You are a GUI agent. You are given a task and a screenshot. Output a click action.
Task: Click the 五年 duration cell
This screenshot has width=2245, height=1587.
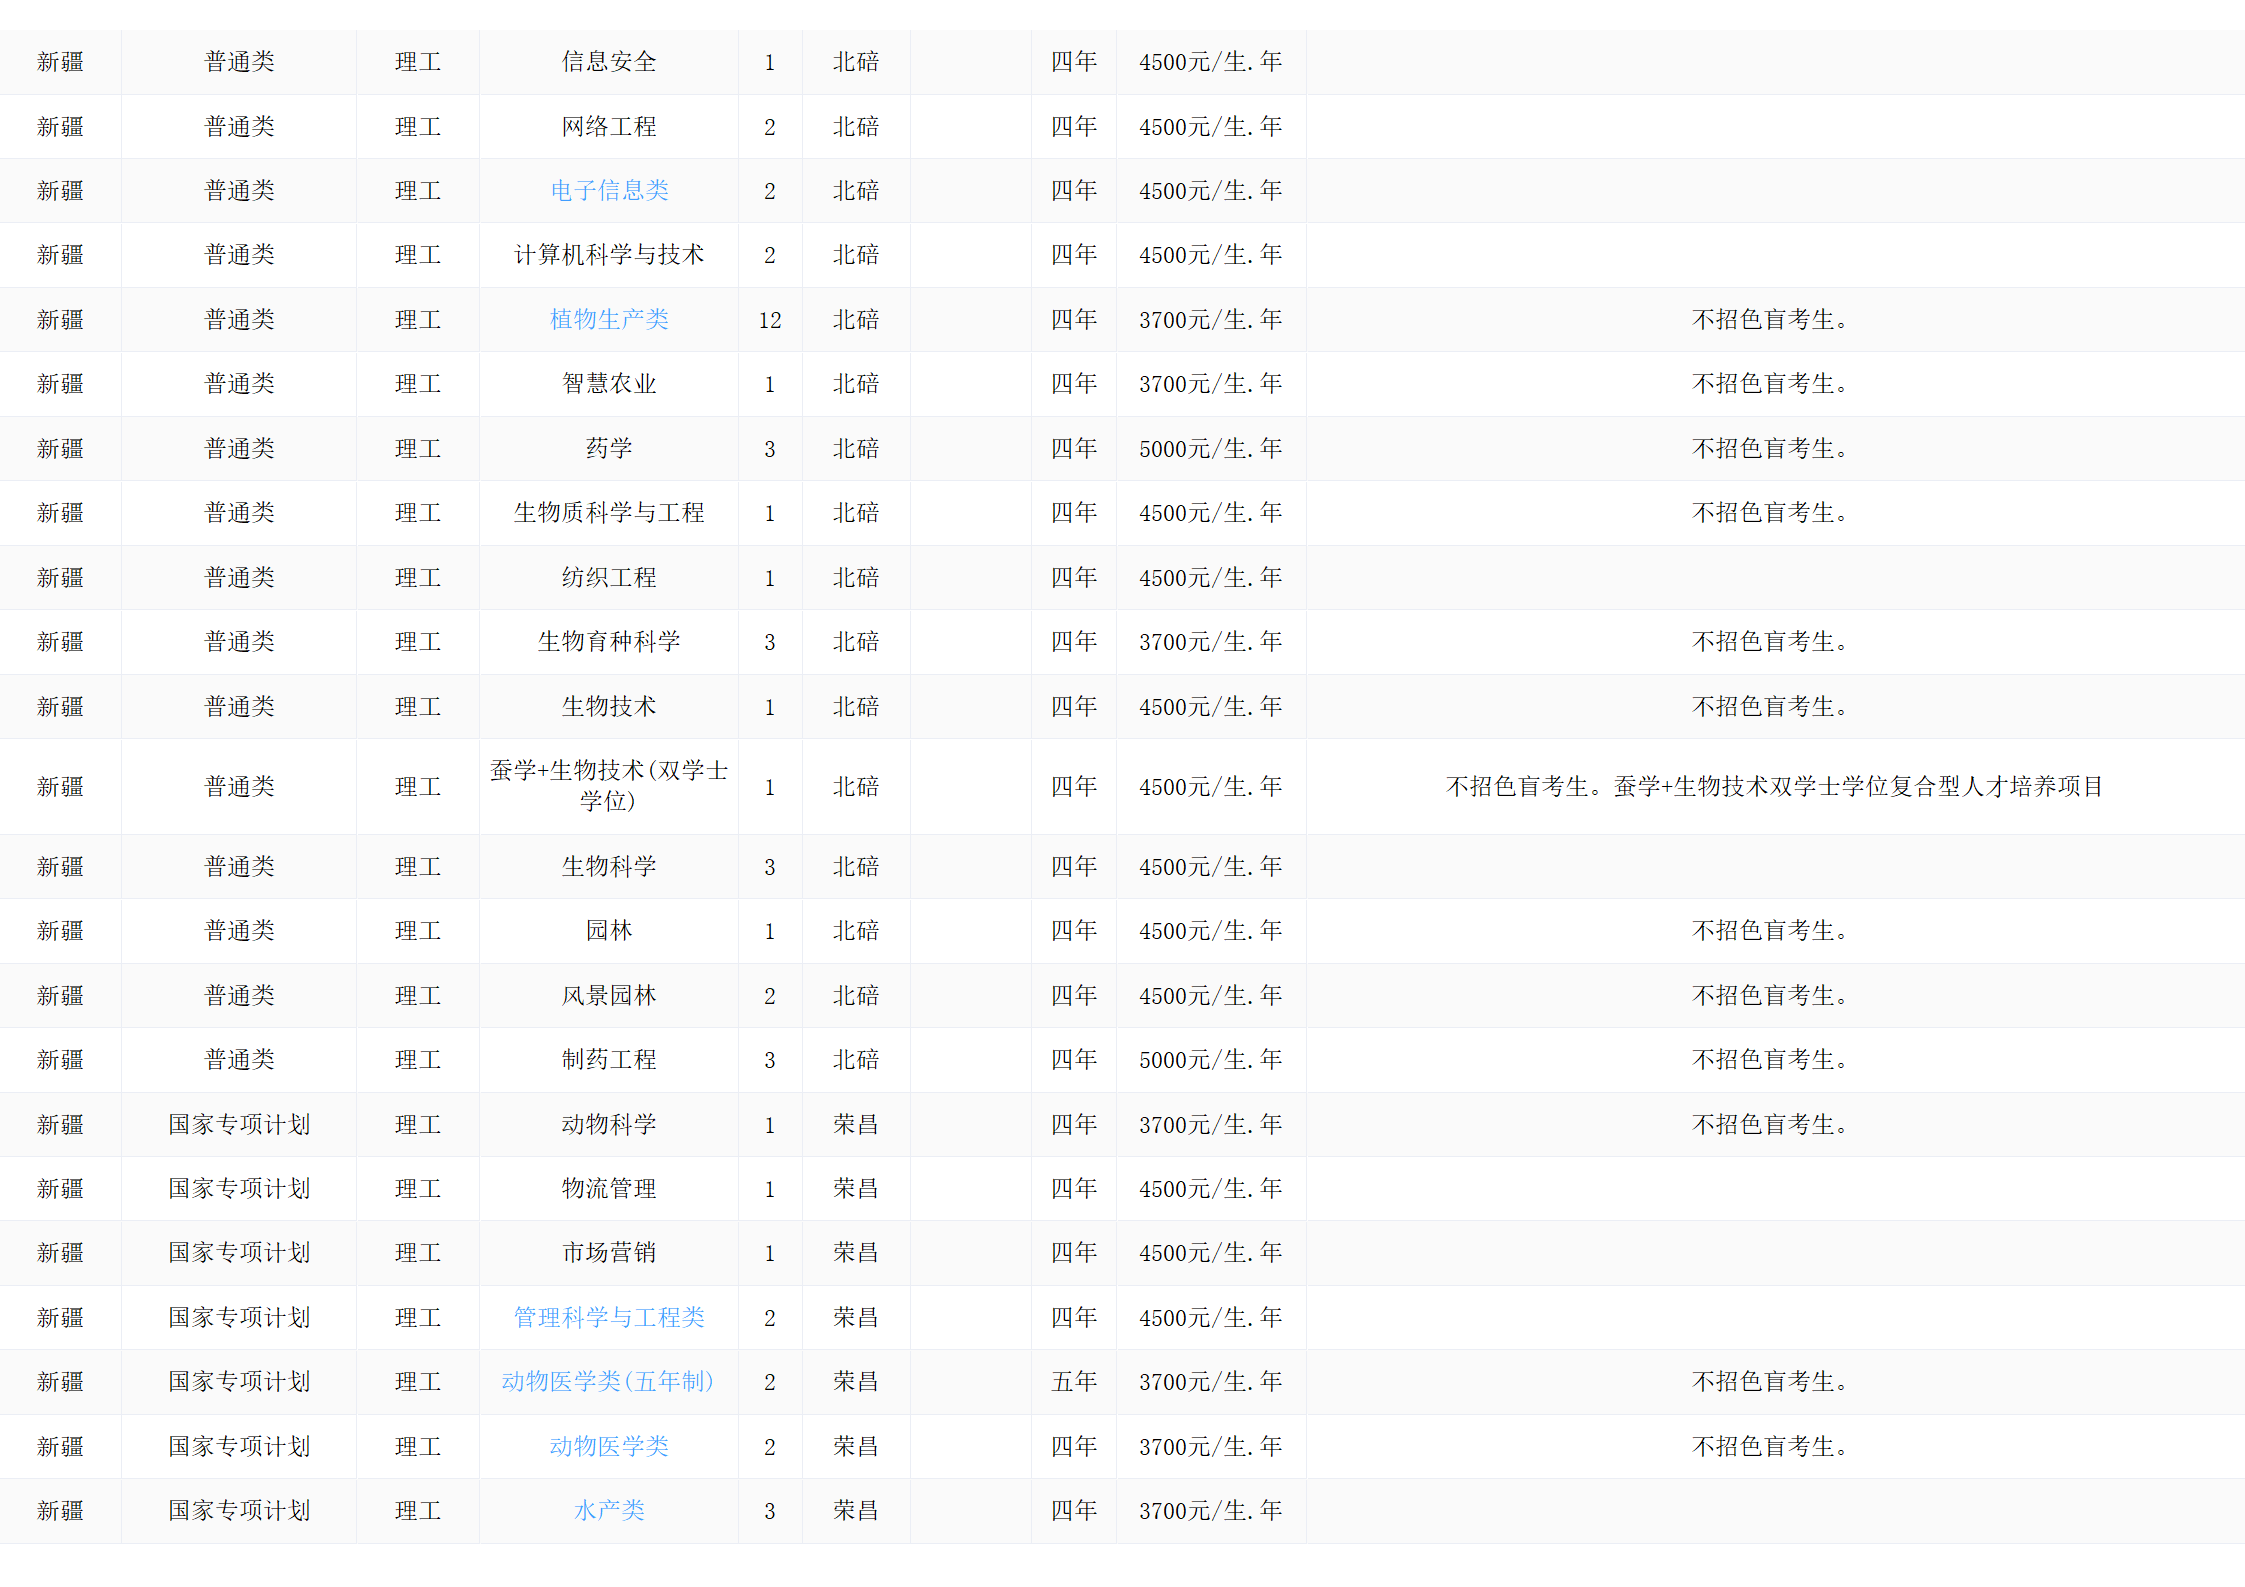coord(1074,1381)
